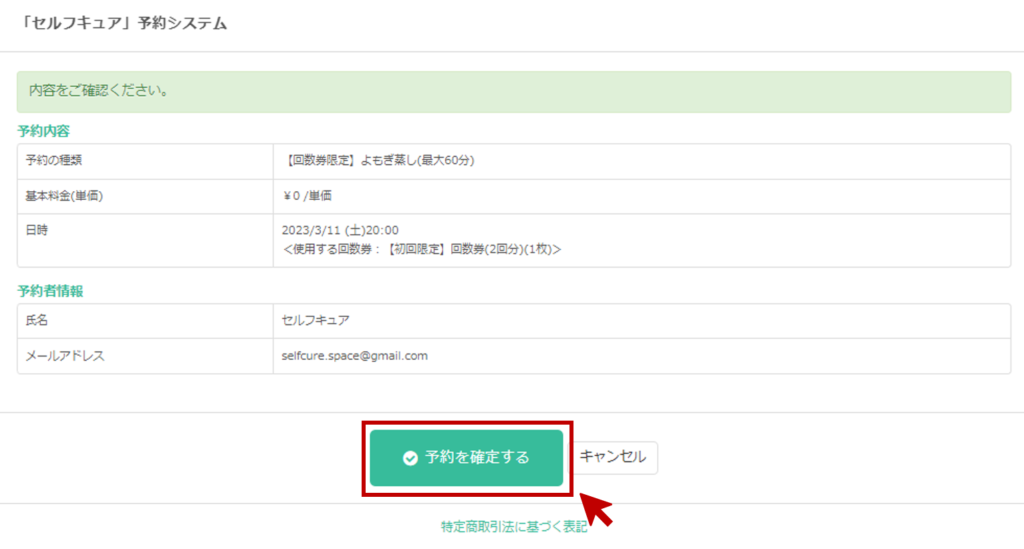Click the 使用する回数券 ticket details line

coord(421,249)
